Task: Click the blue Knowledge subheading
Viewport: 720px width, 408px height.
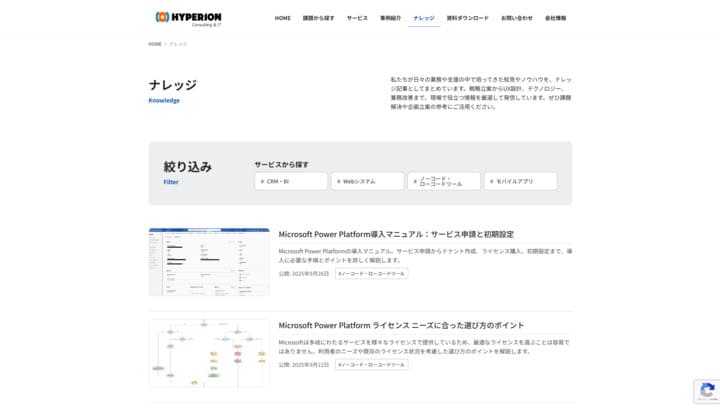Action: pyautogui.click(x=164, y=101)
